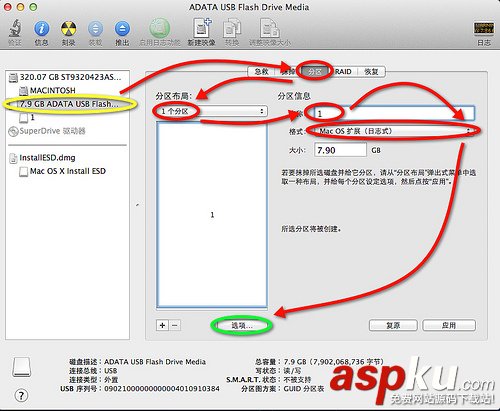
Task: Click the Verify (验证) microscope toolbar icon
Action: 15,29
